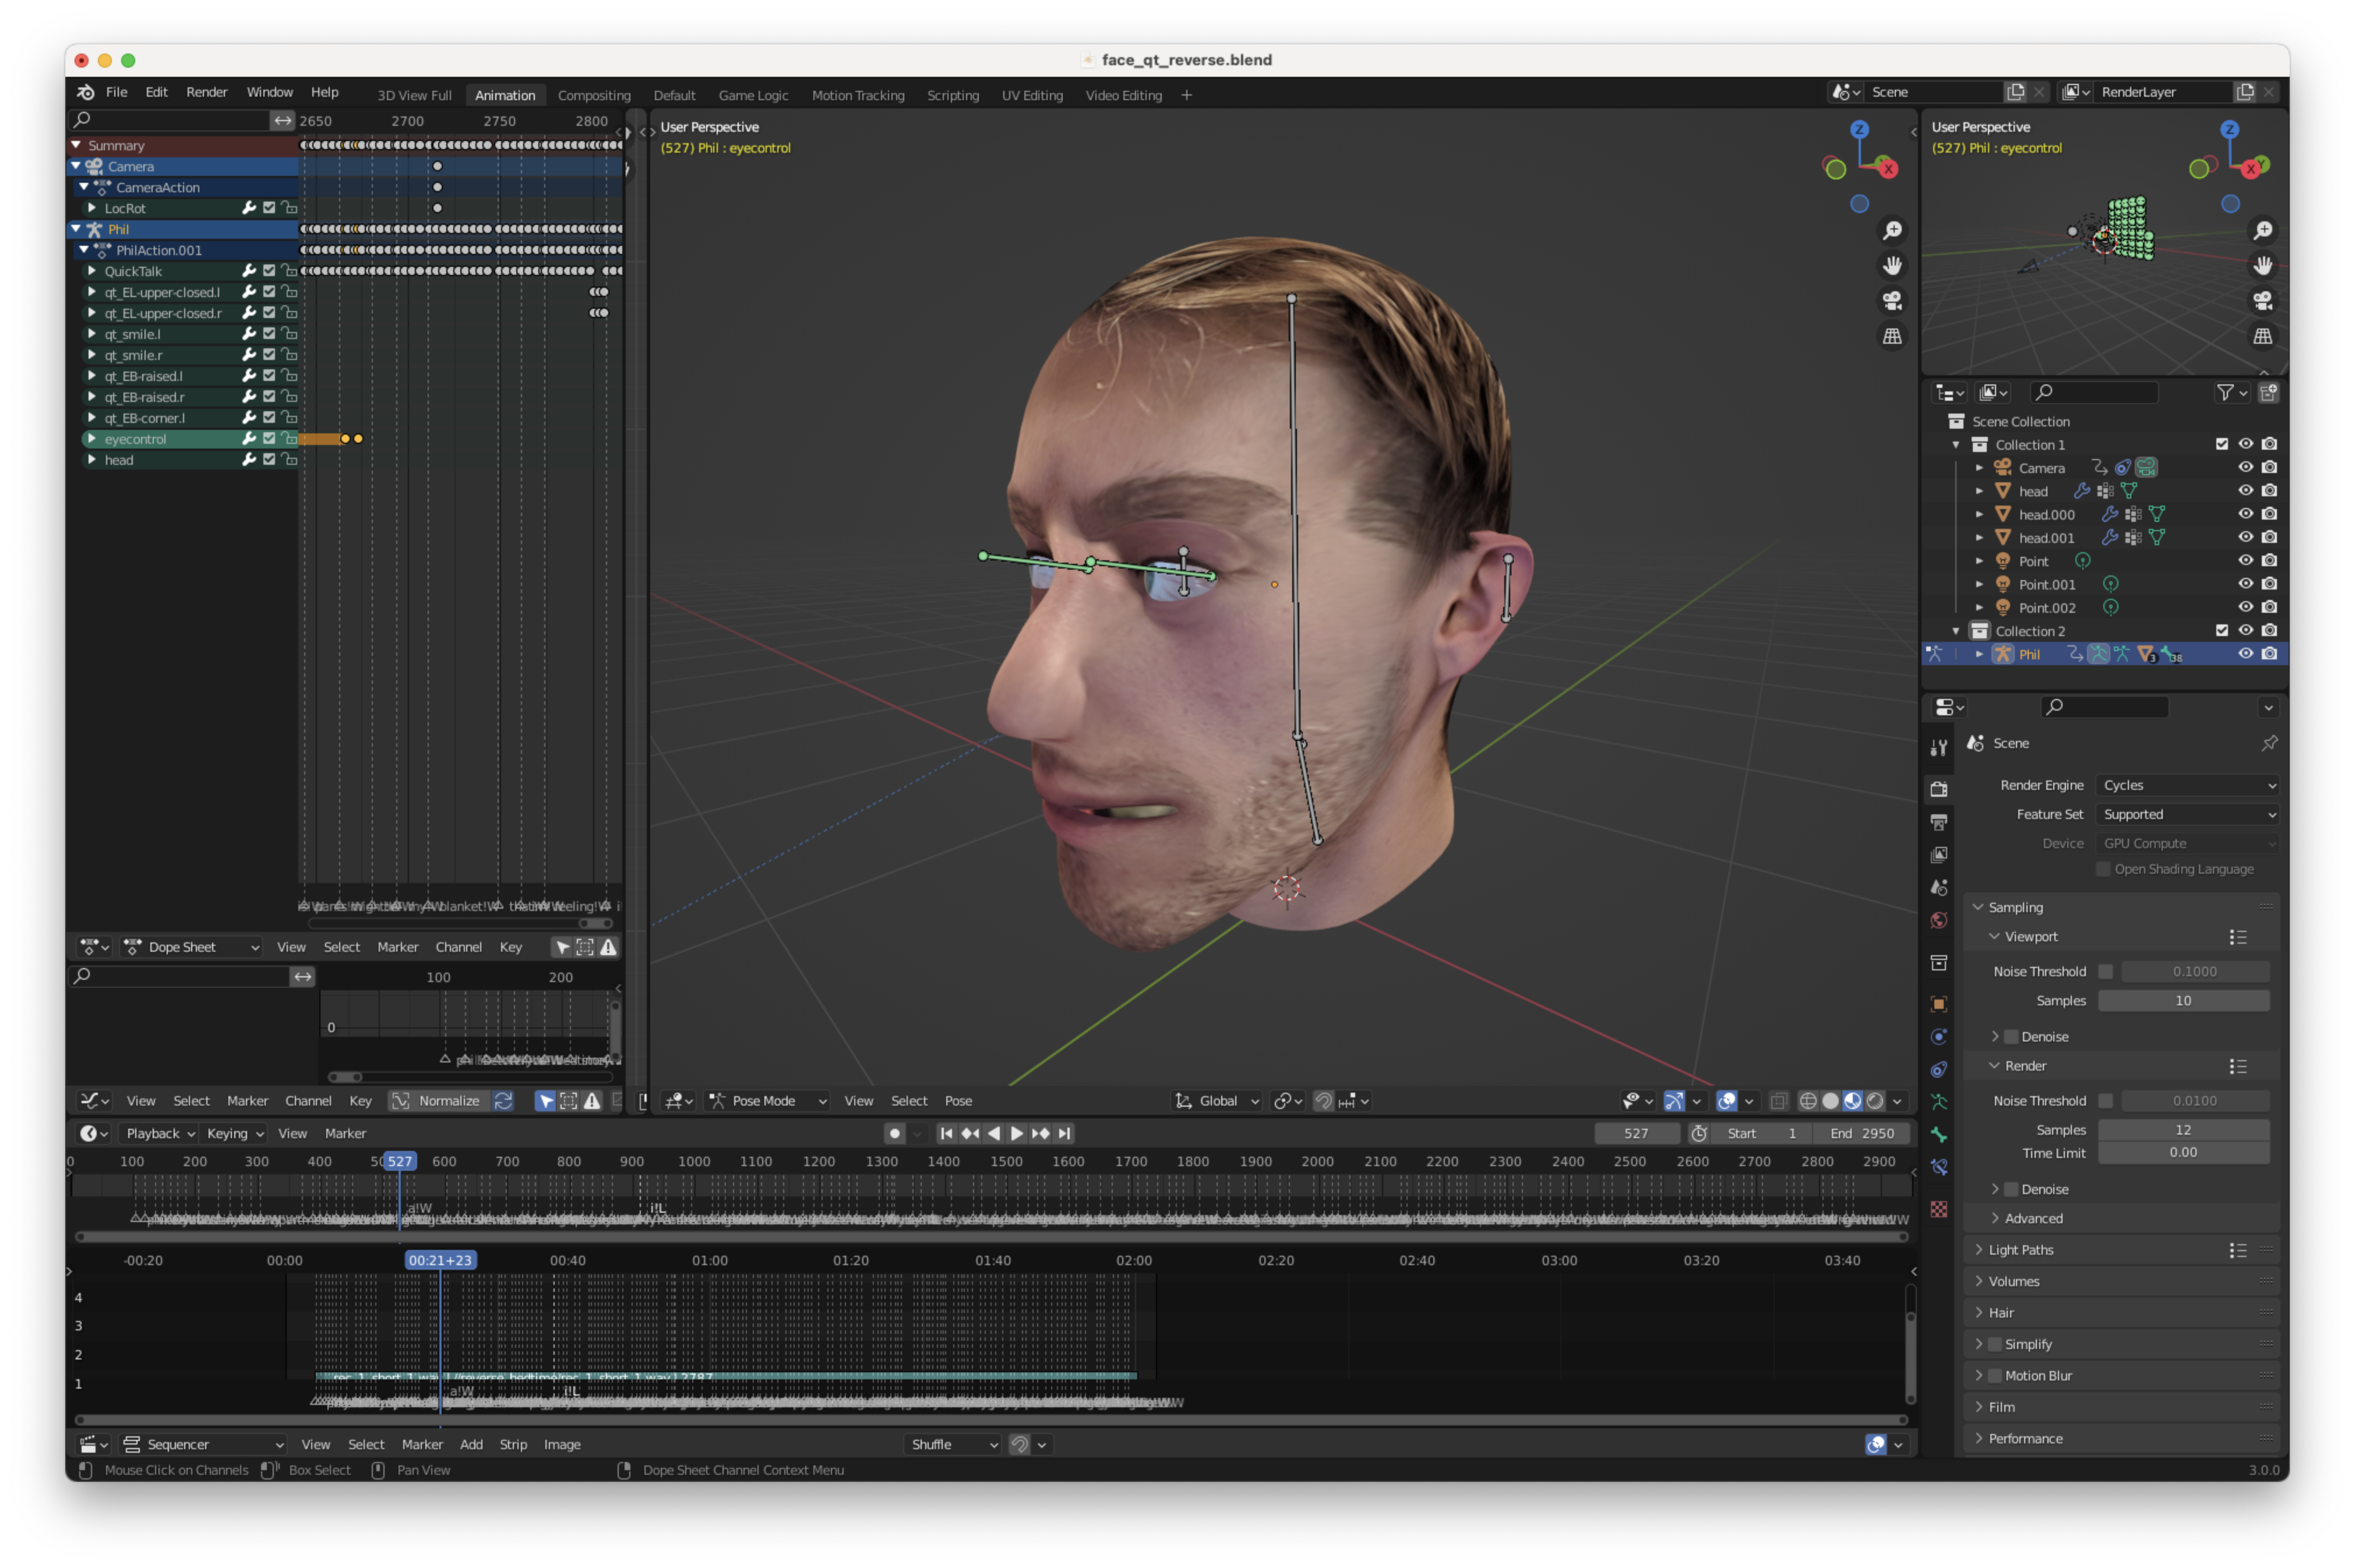
Task: Hide the Camera object in outliner
Action: 2245,467
